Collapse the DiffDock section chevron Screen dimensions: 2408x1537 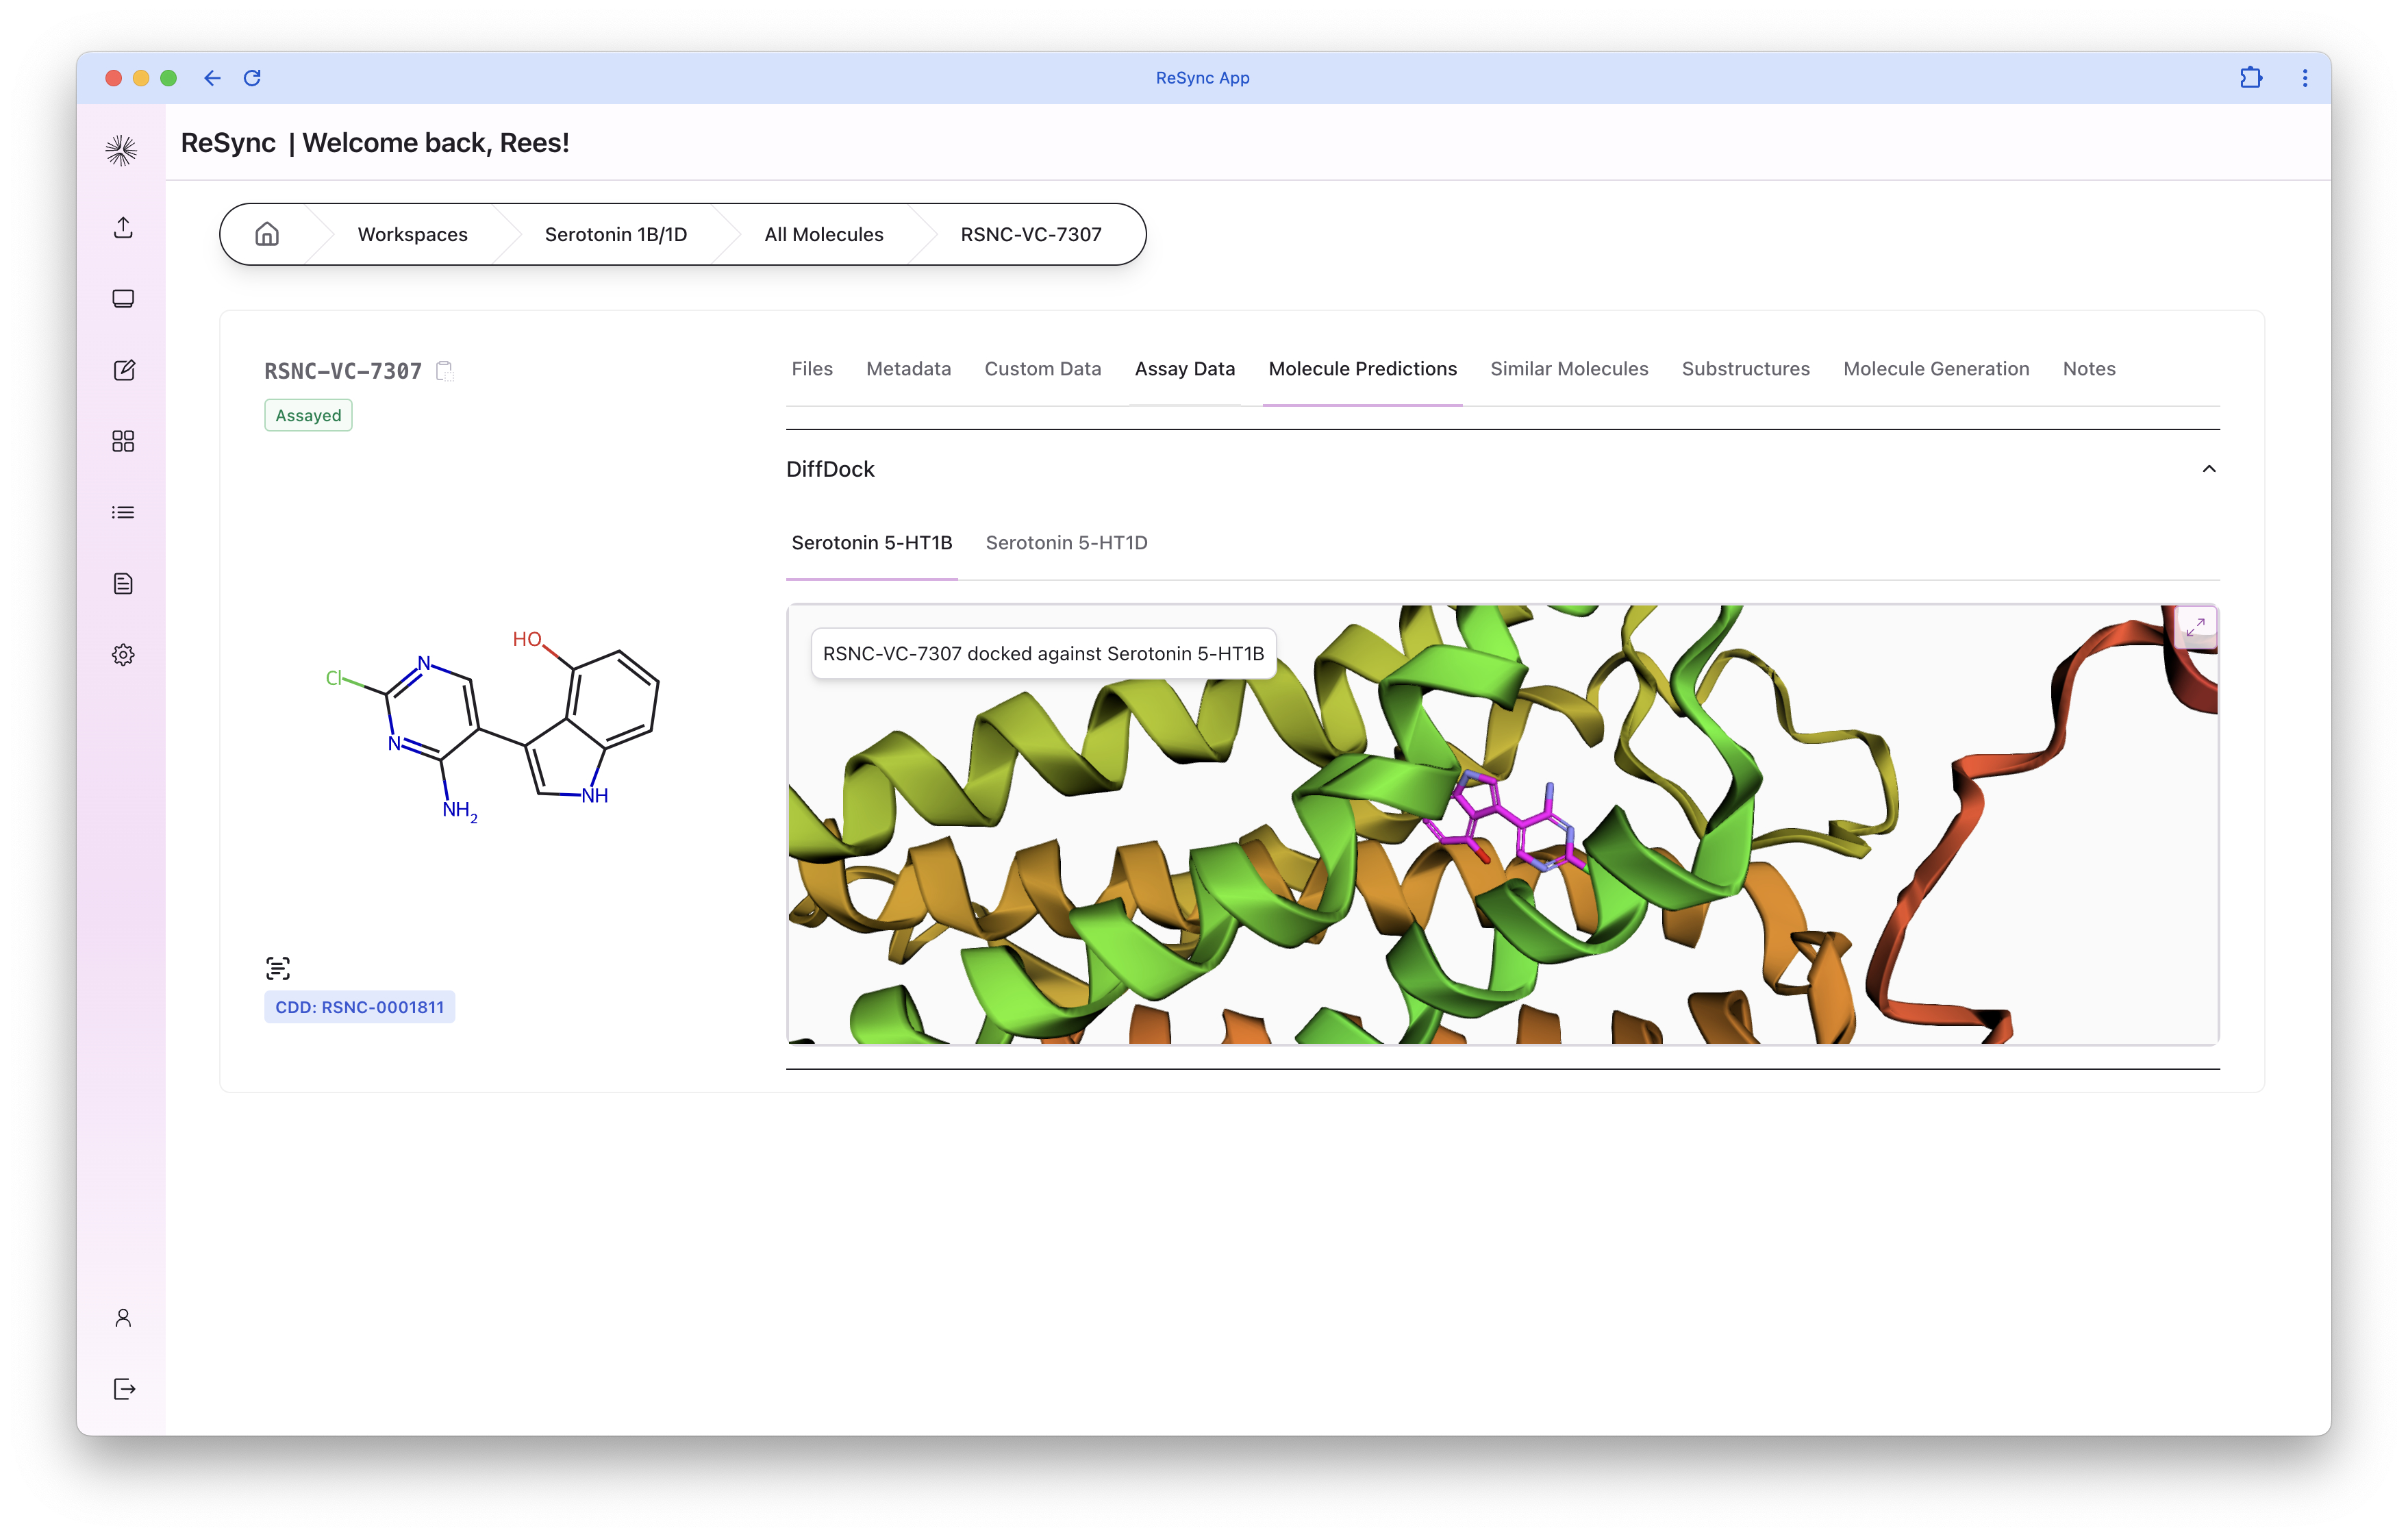tap(2208, 469)
